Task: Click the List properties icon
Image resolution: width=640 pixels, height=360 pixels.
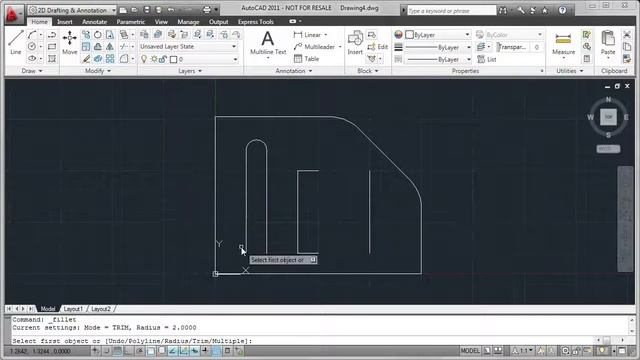Action: (x=487, y=59)
